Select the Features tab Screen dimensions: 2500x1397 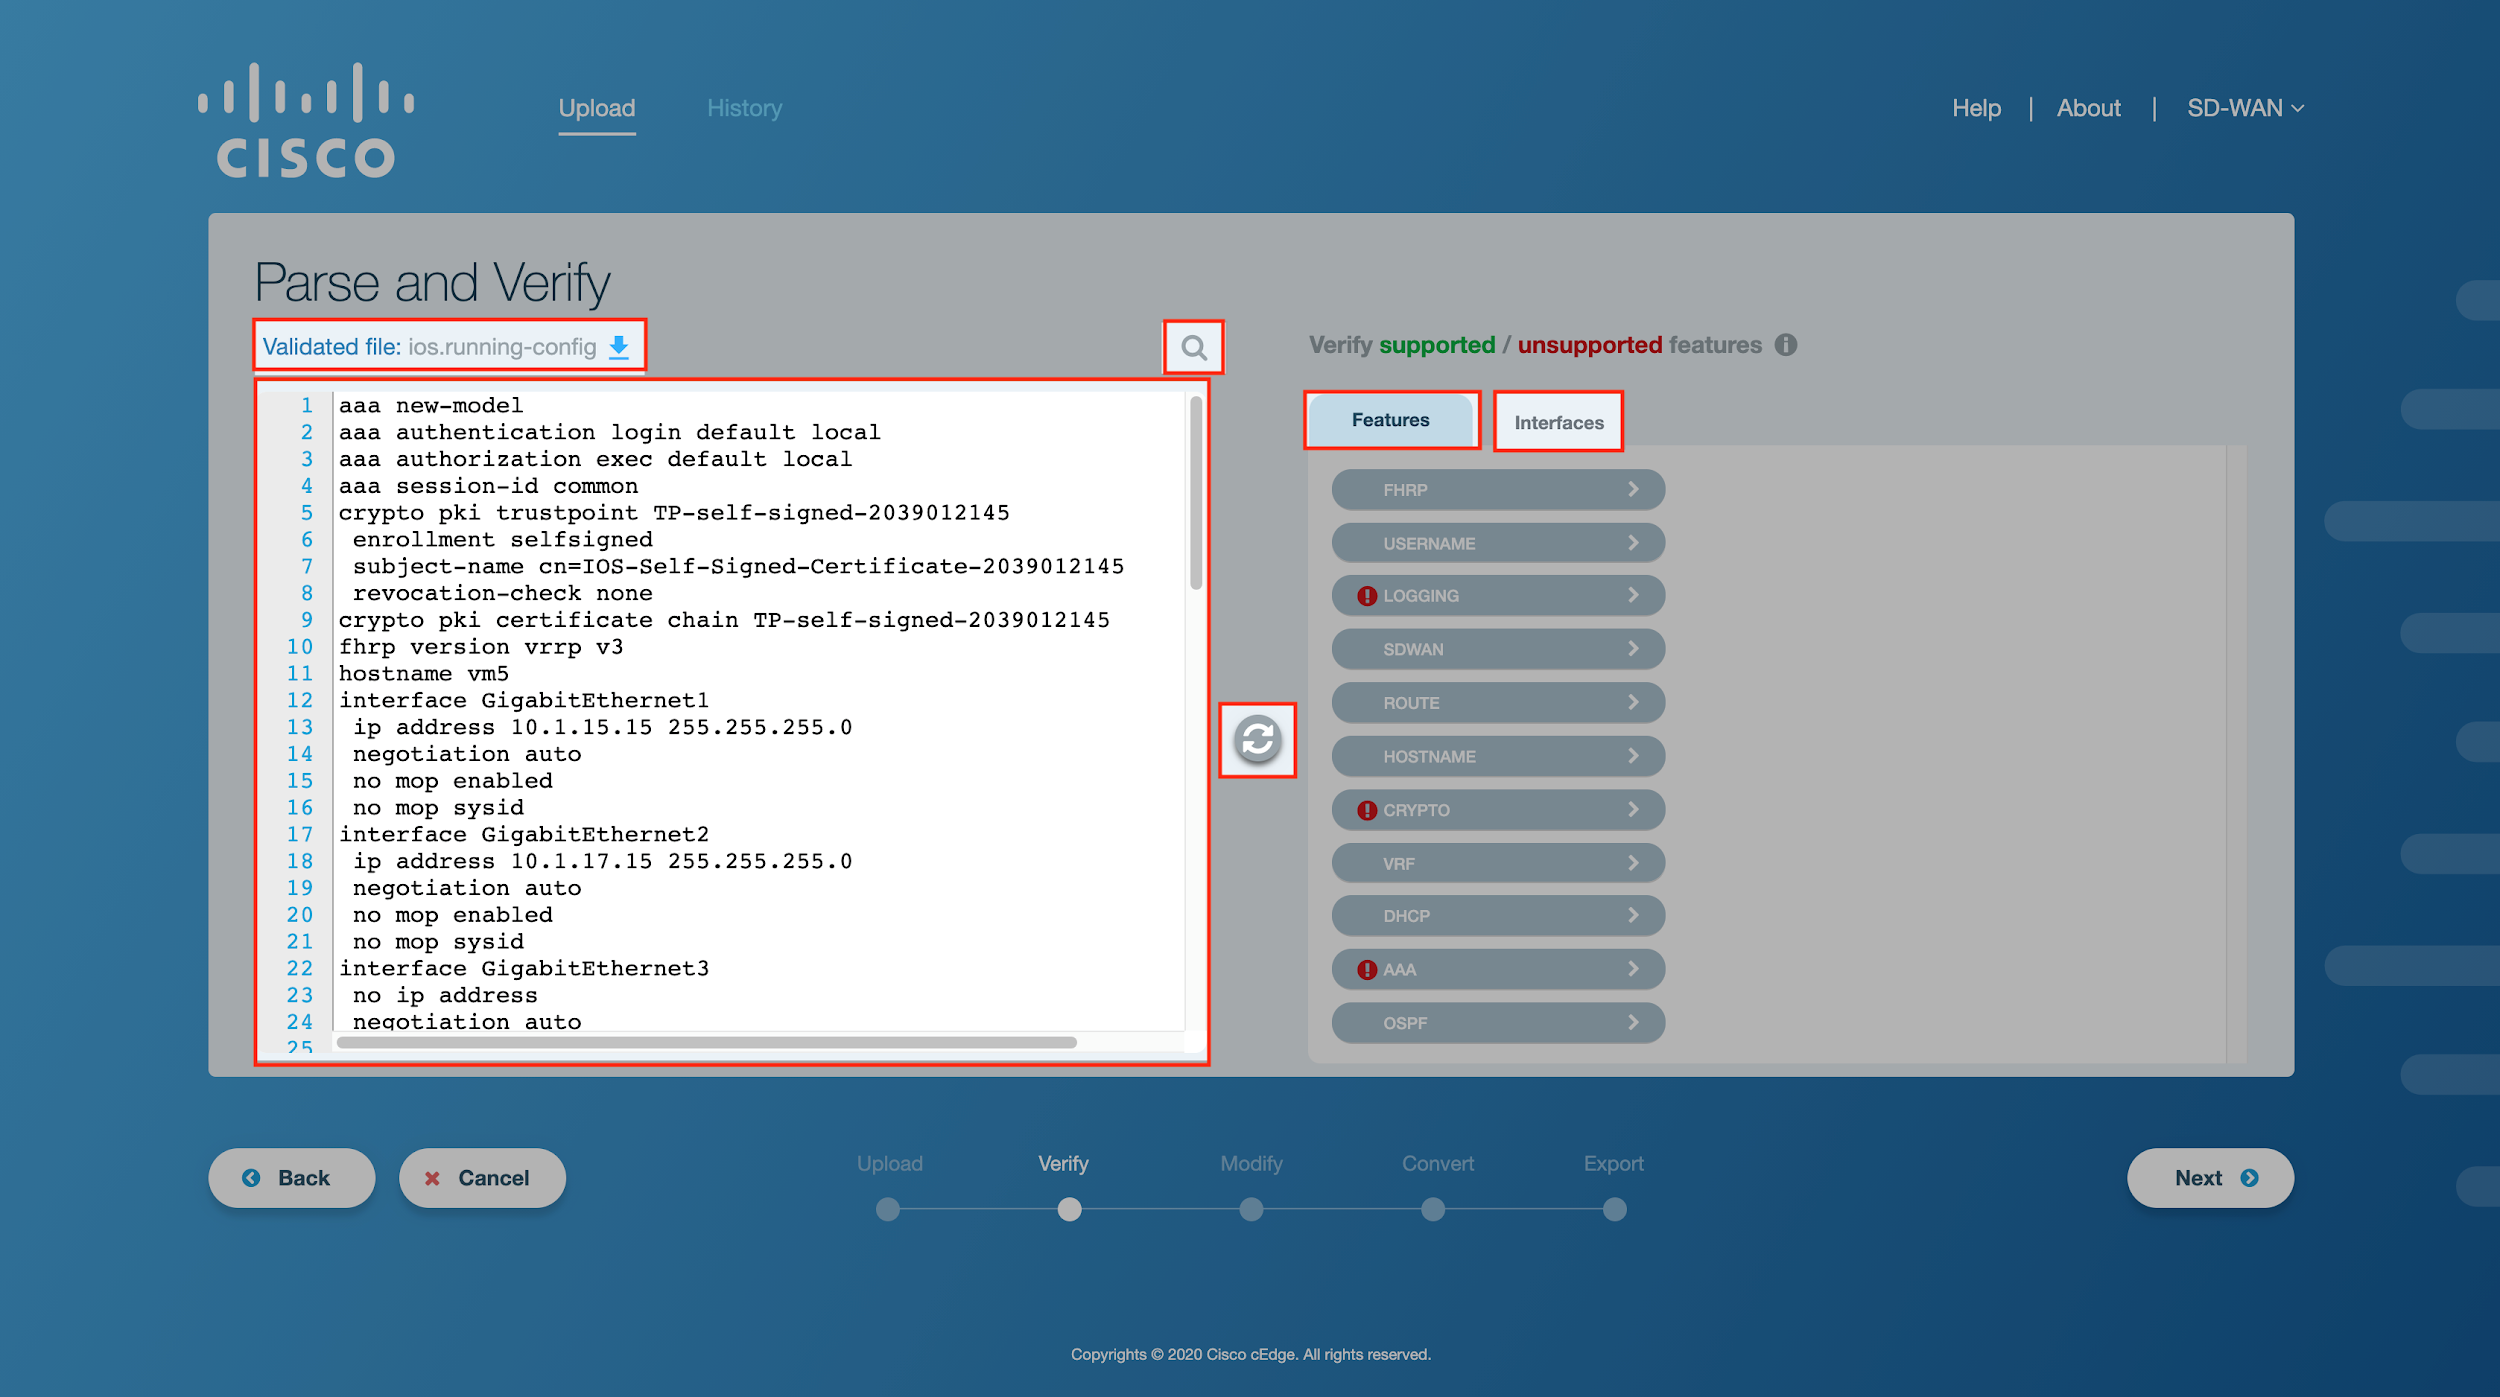[x=1387, y=420]
